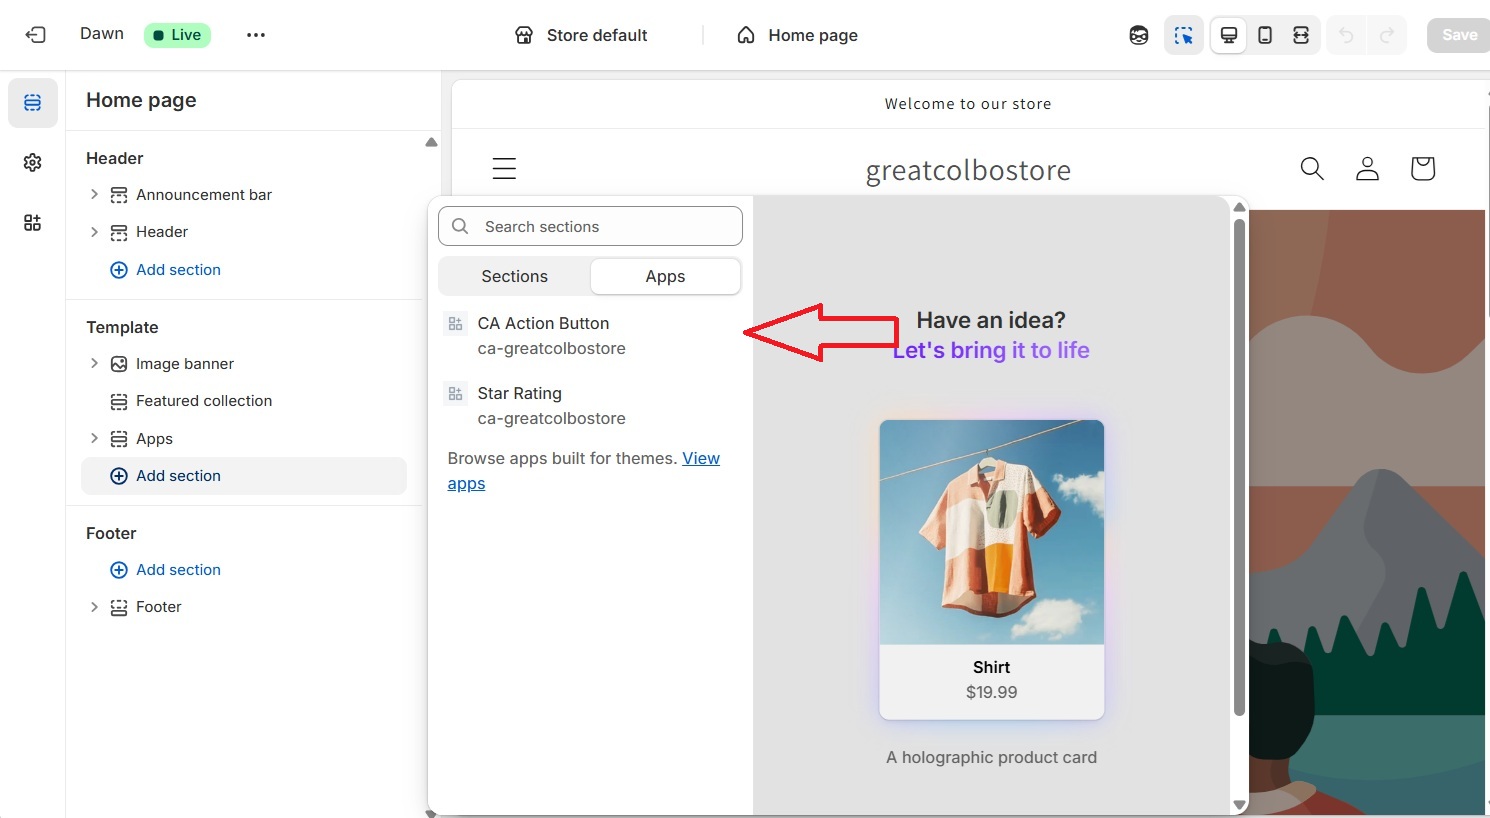The image size is (1490, 818).
Task: Expand the Image banner section
Action: [x=94, y=363]
